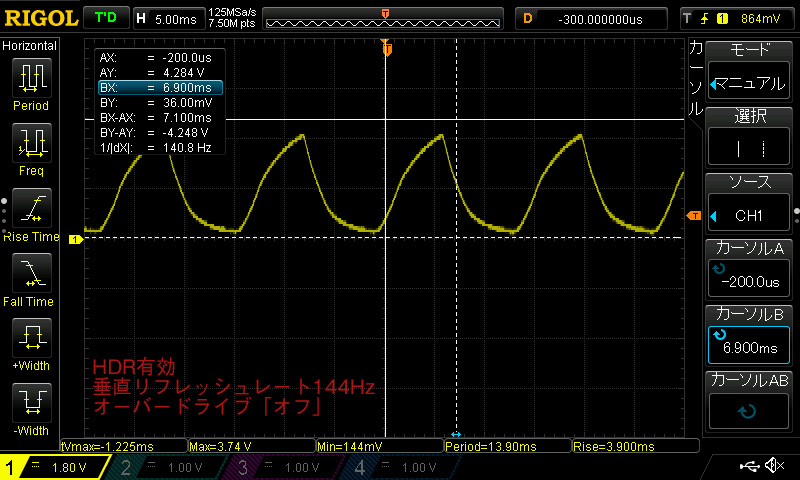This screenshot has height=480, width=800.
Task: Click the highlighted BX = 6.900ms row
Action: (x=160, y=88)
